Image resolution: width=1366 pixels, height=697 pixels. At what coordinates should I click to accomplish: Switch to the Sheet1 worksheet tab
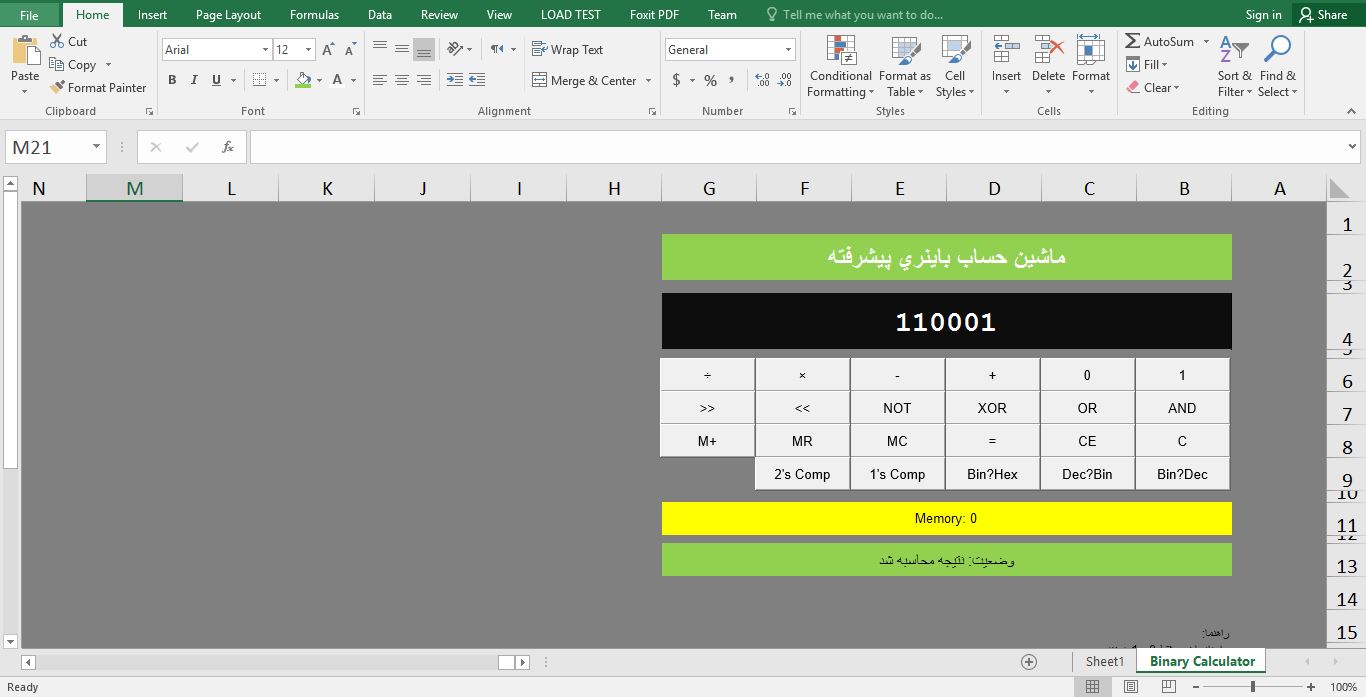pos(1105,662)
